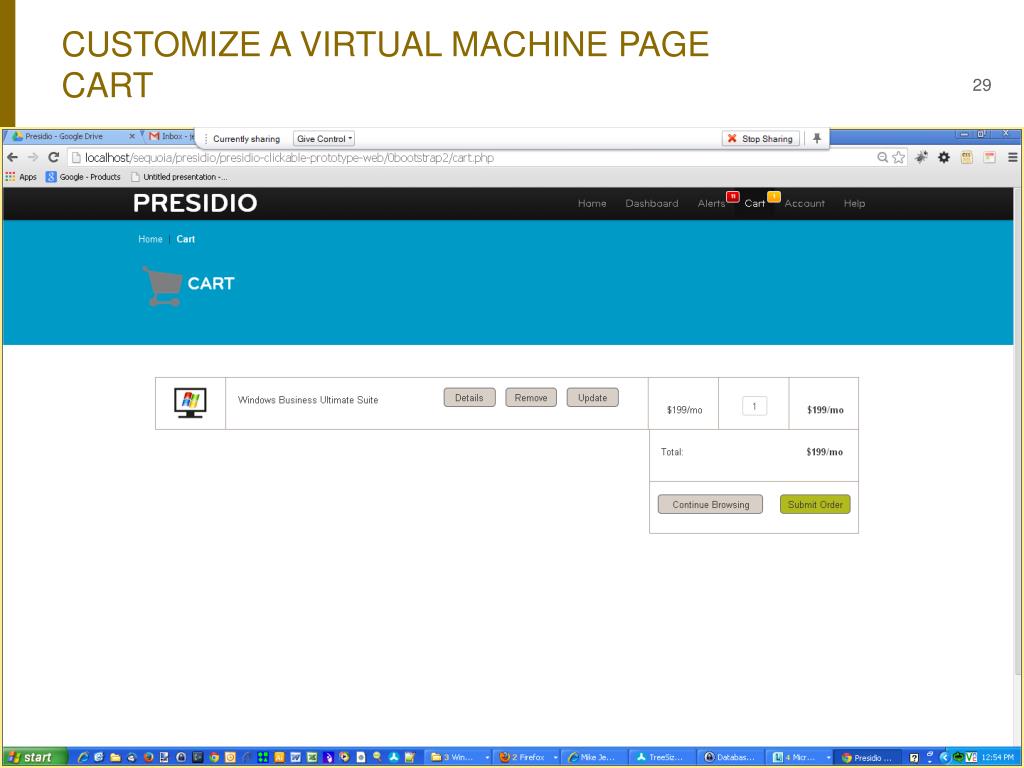Screen dimensions: 1024x768
Task: Open the Windows start button
Action: pos(34,757)
